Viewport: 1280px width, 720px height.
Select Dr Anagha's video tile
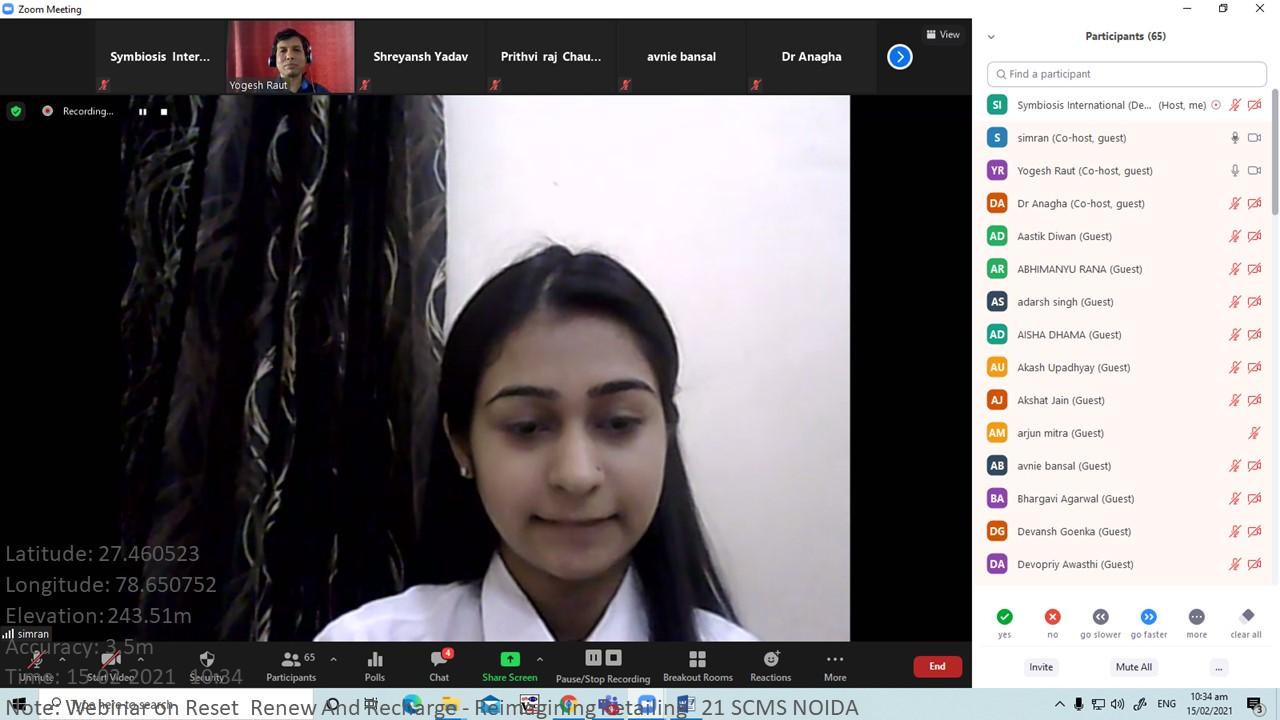click(811, 57)
